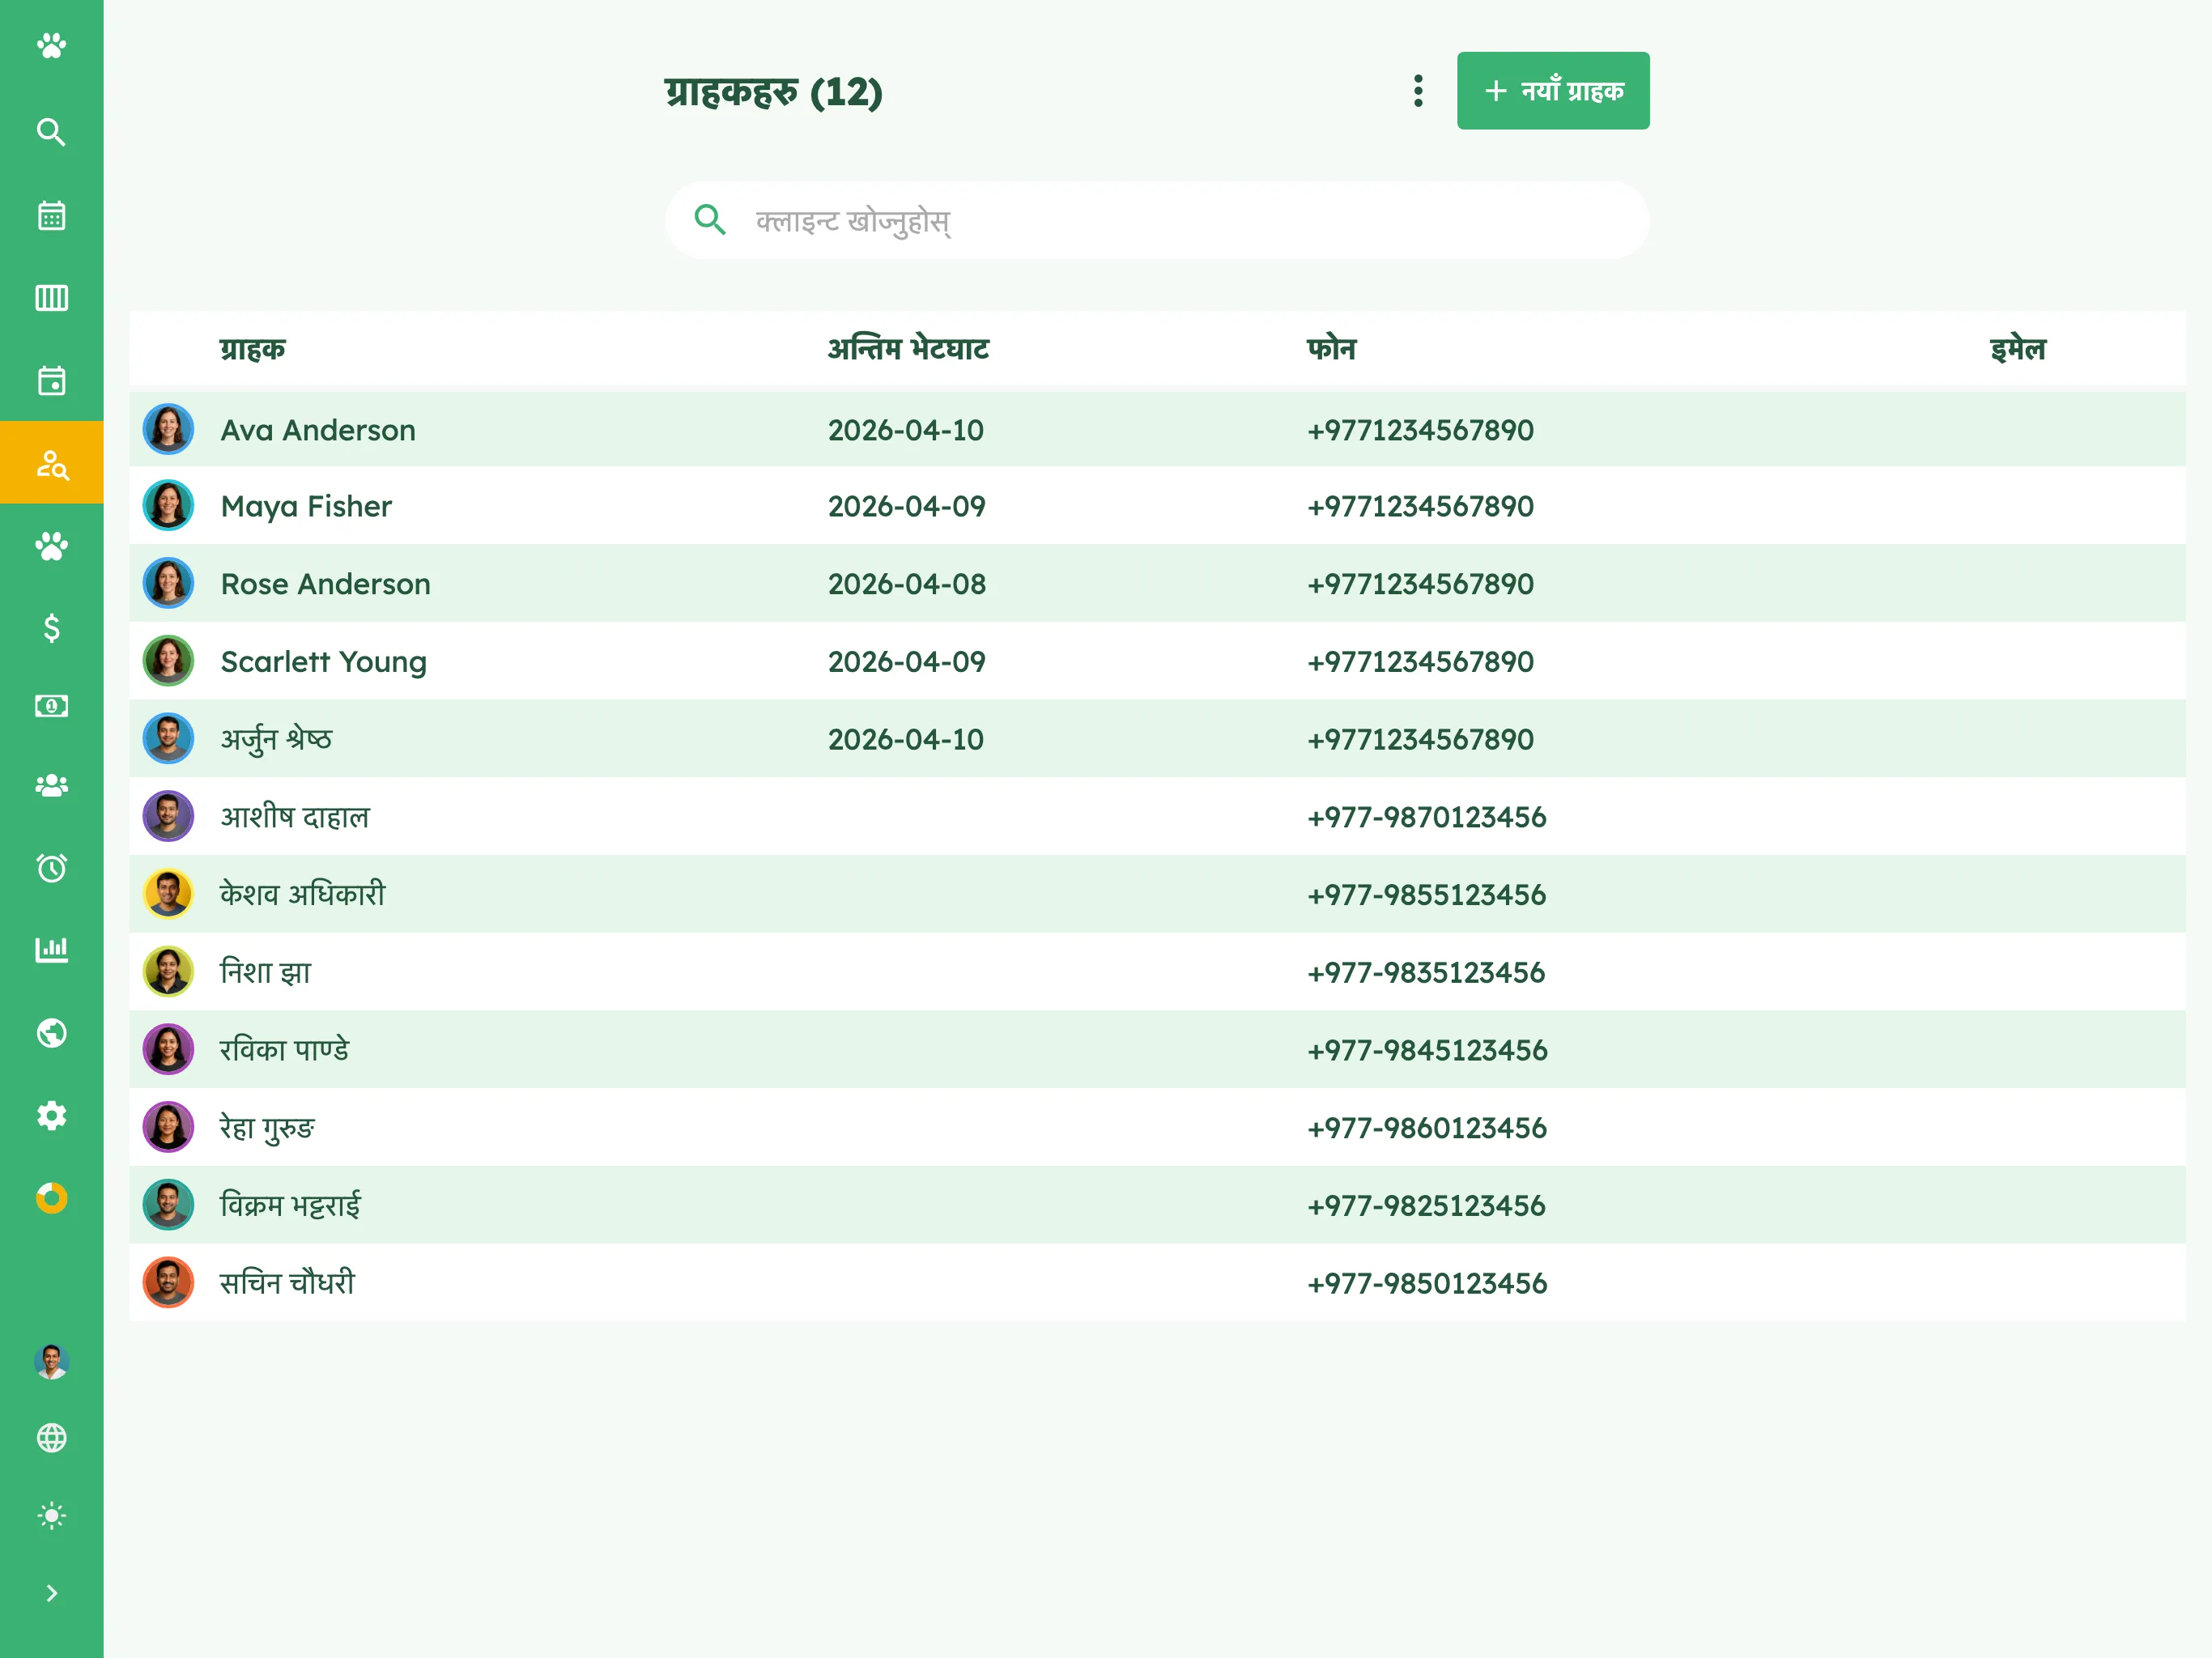Open the alarm clock reminders icon
2212x1658 pixels.
(51, 868)
